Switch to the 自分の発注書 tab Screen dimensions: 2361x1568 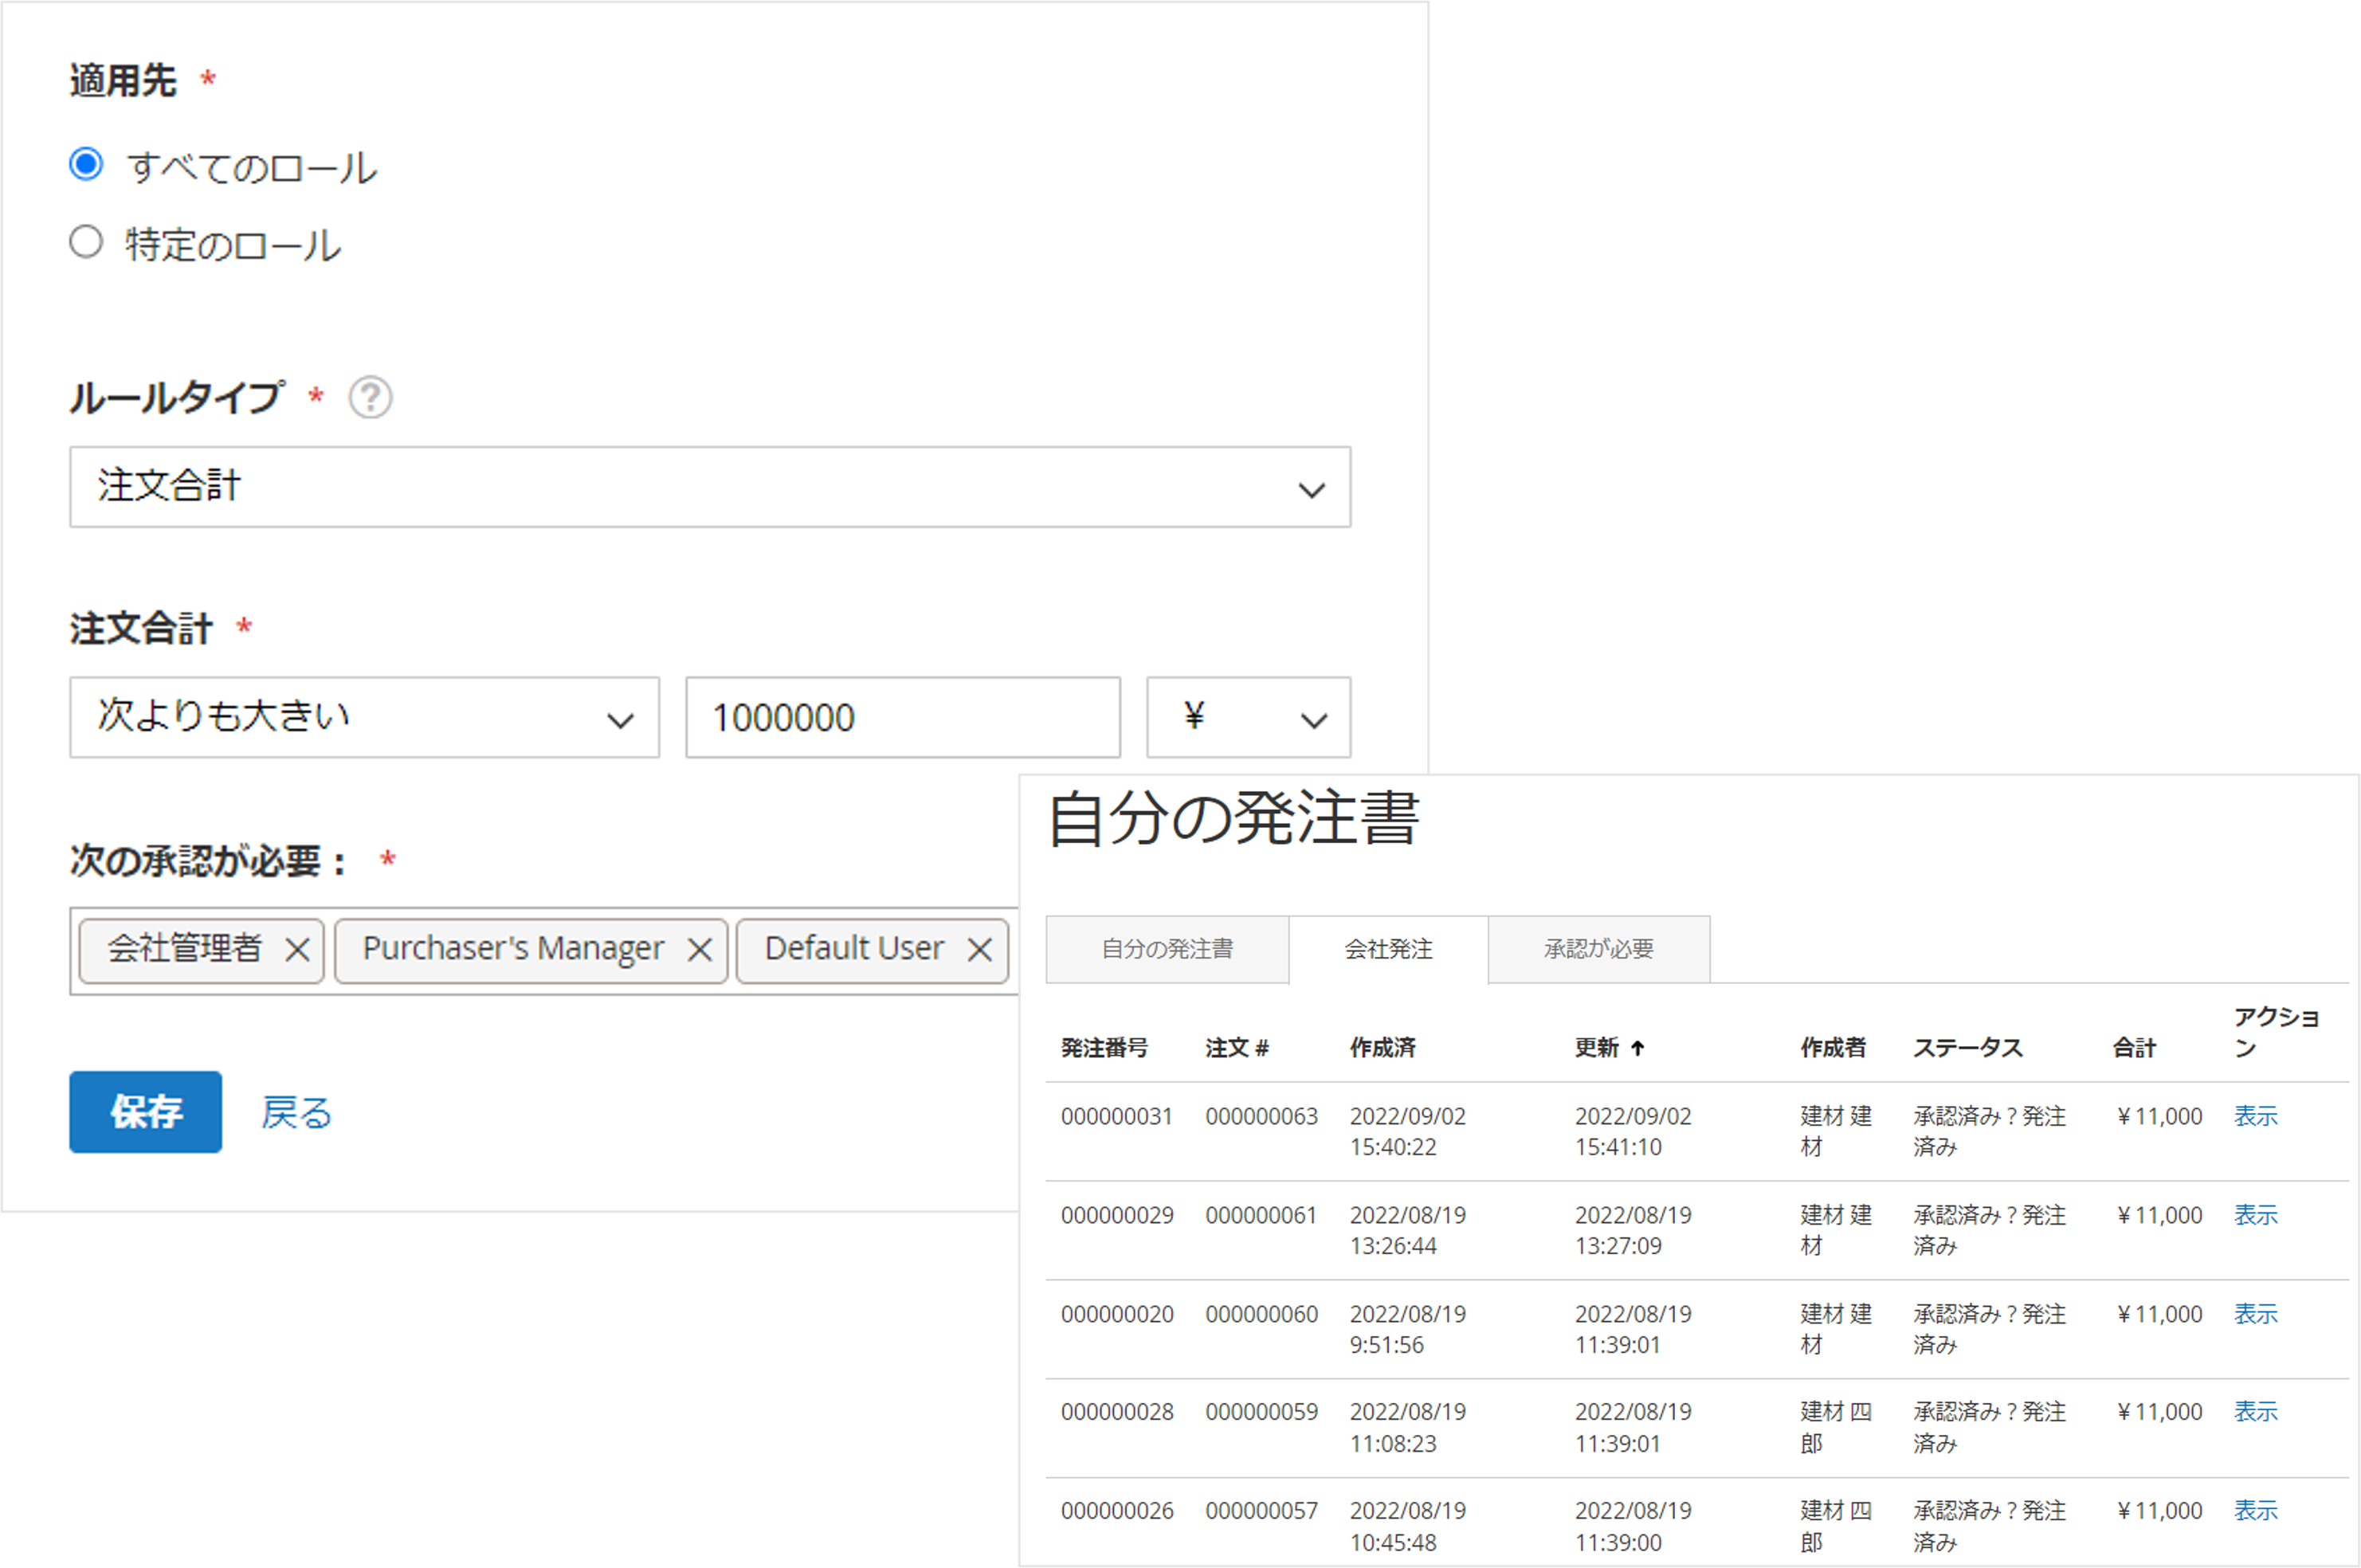tap(1167, 949)
